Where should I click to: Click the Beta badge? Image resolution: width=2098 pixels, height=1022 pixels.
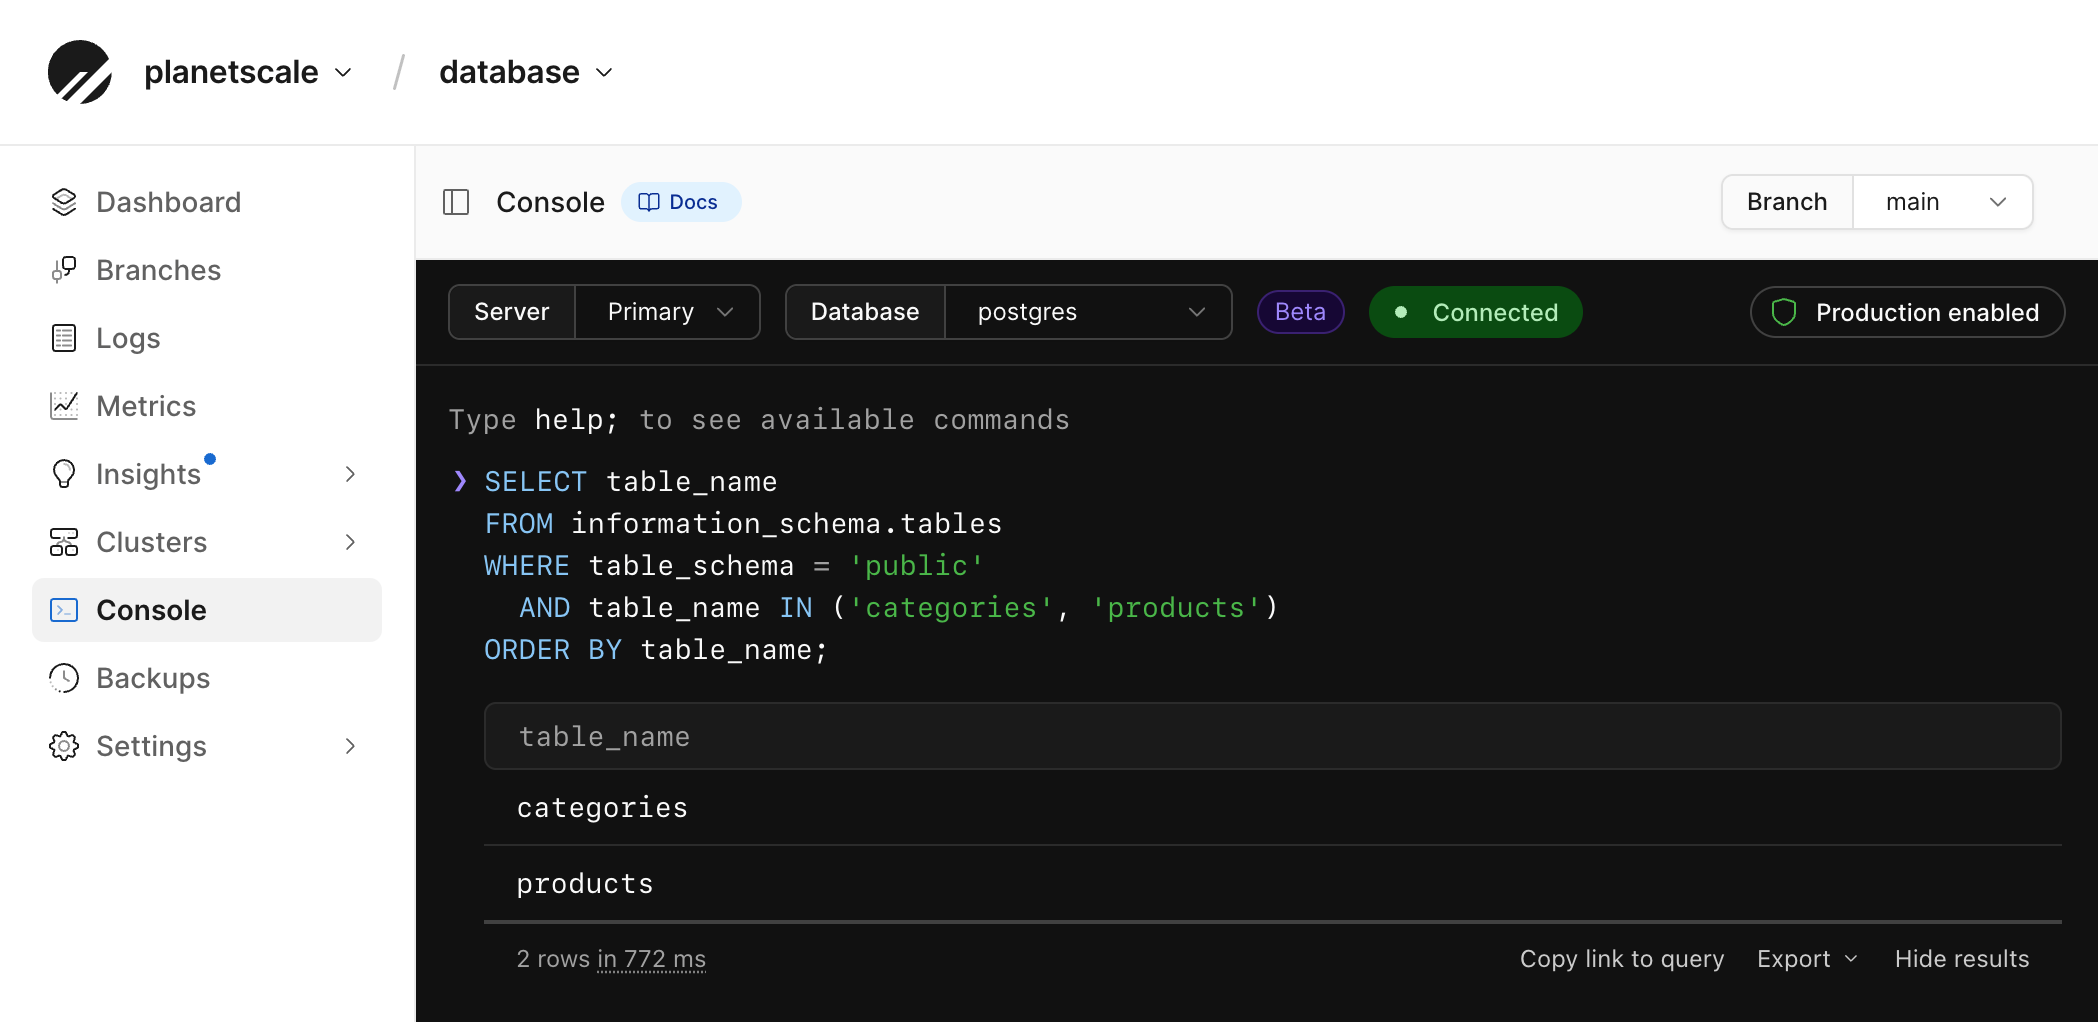point(1300,312)
